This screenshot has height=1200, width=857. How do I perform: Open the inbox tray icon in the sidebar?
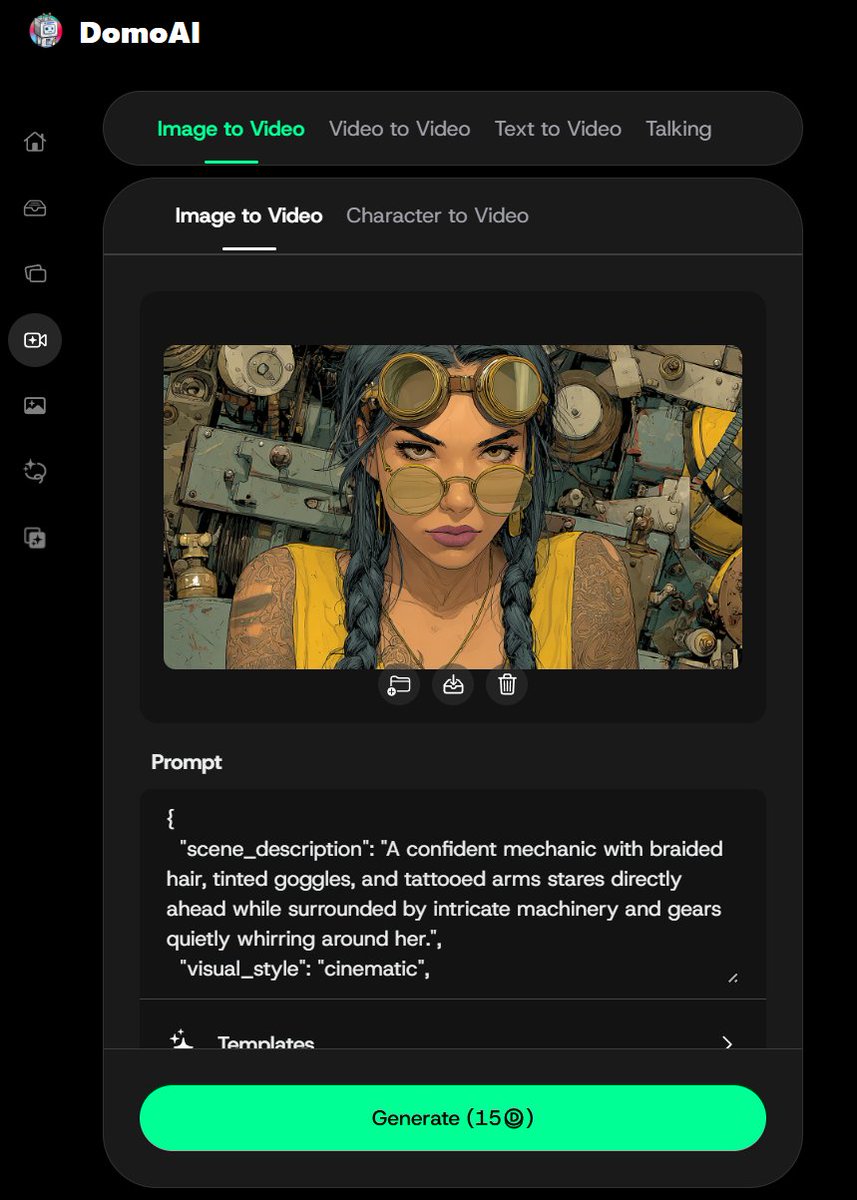pyautogui.click(x=35, y=208)
